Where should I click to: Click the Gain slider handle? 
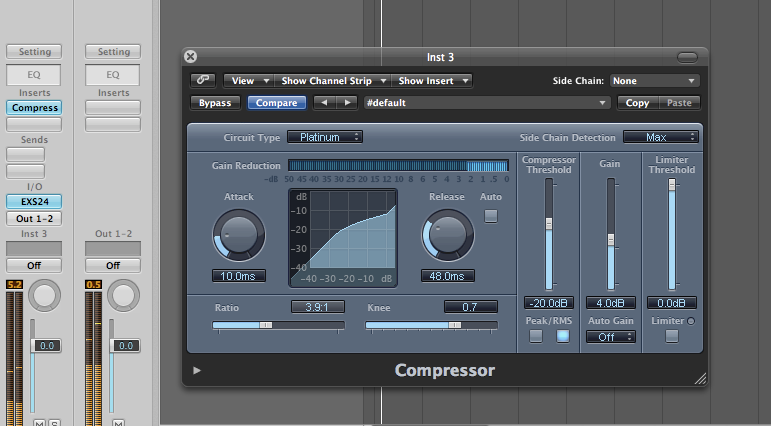point(611,240)
